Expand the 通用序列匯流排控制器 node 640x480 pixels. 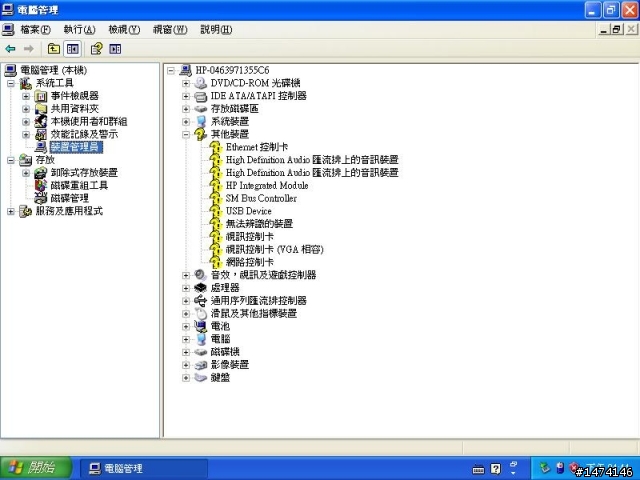click(x=186, y=301)
